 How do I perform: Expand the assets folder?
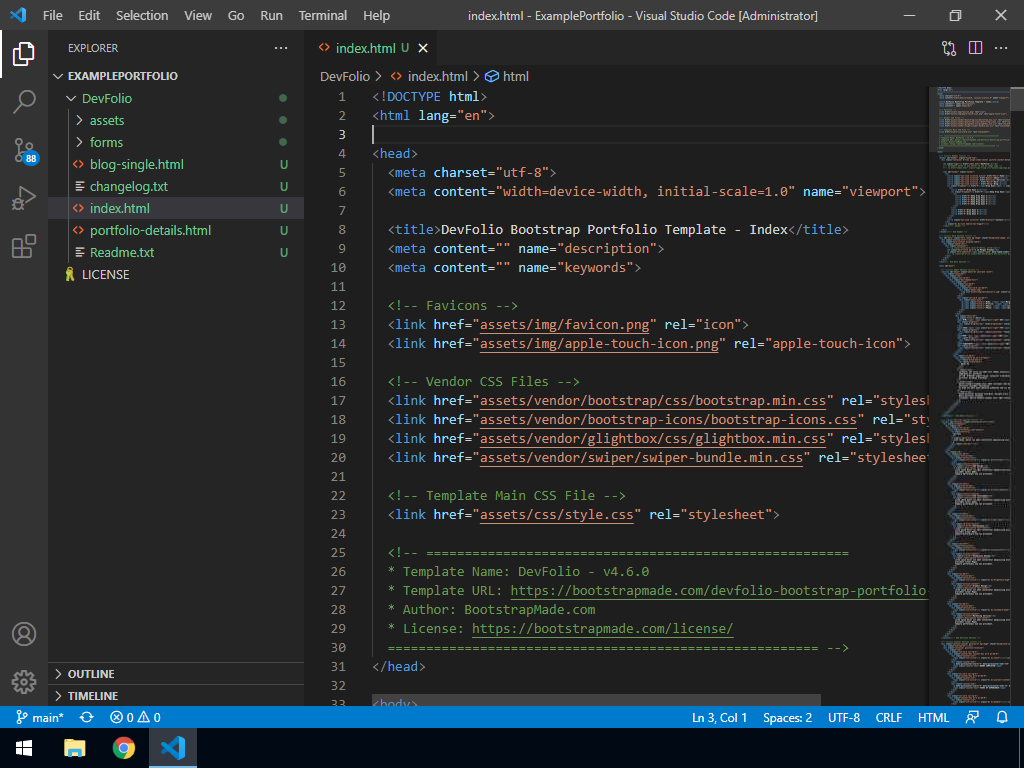click(106, 120)
